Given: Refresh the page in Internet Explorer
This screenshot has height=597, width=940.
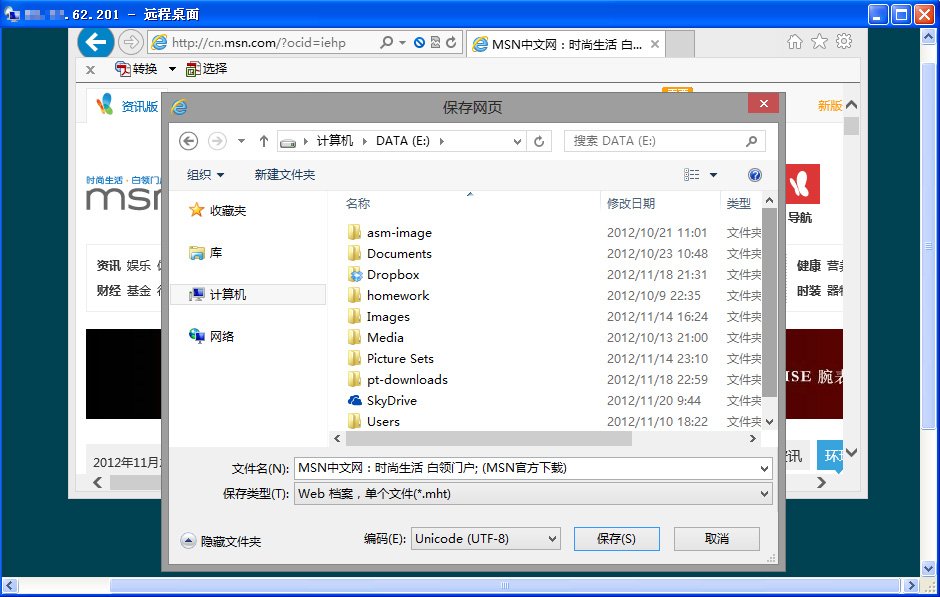Looking at the screenshot, I should 451,43.
